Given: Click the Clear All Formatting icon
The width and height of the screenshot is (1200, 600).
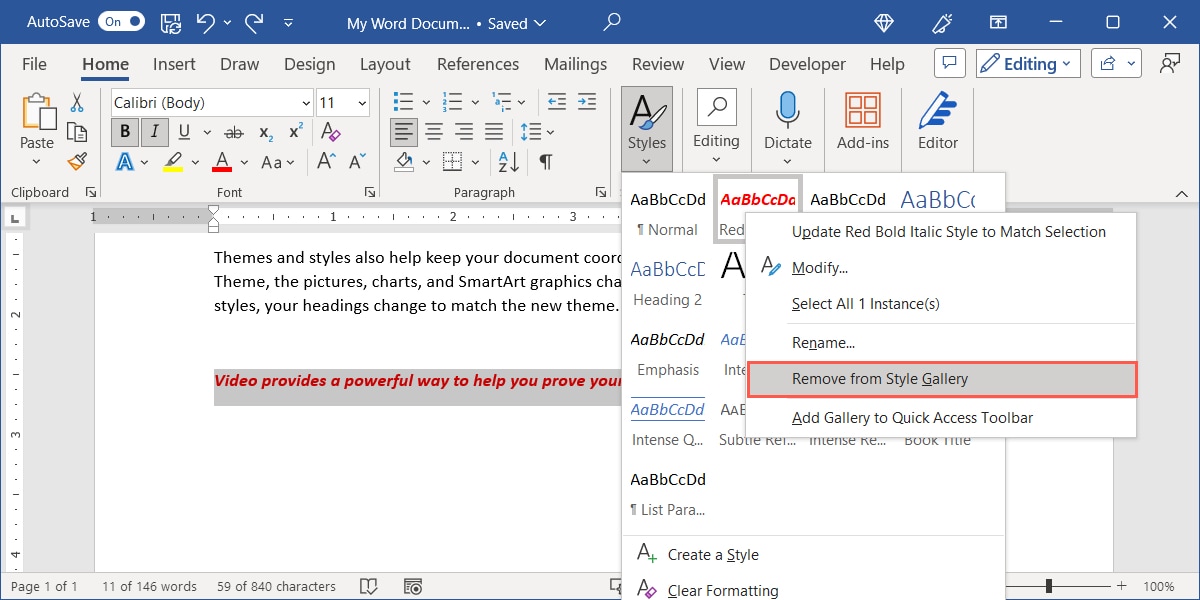Looking at the screenshot, I should click(329, 132).
